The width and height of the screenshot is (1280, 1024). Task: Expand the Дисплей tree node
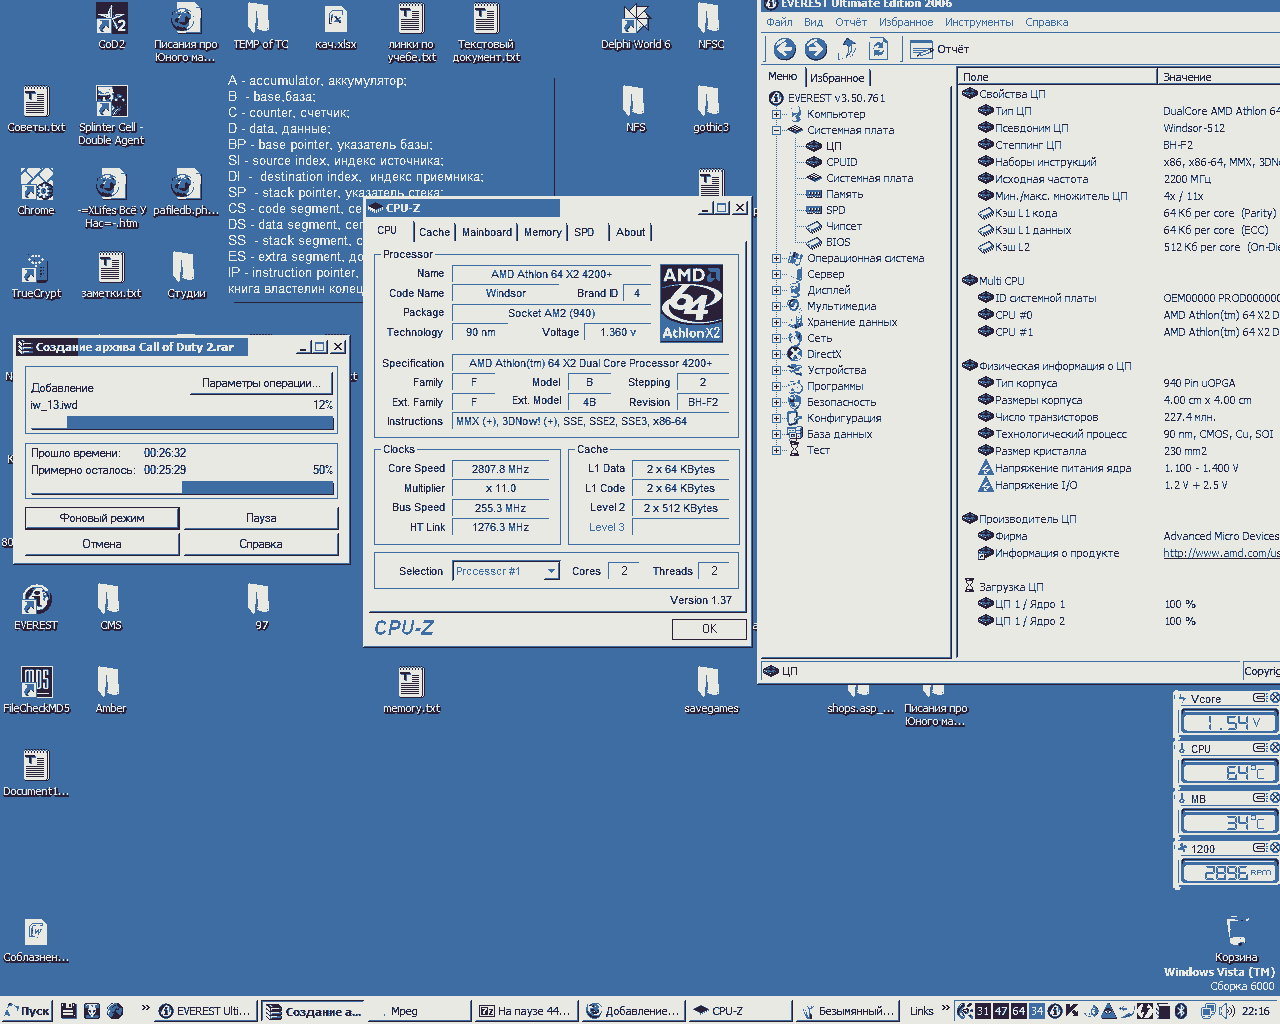click(776, 290)
